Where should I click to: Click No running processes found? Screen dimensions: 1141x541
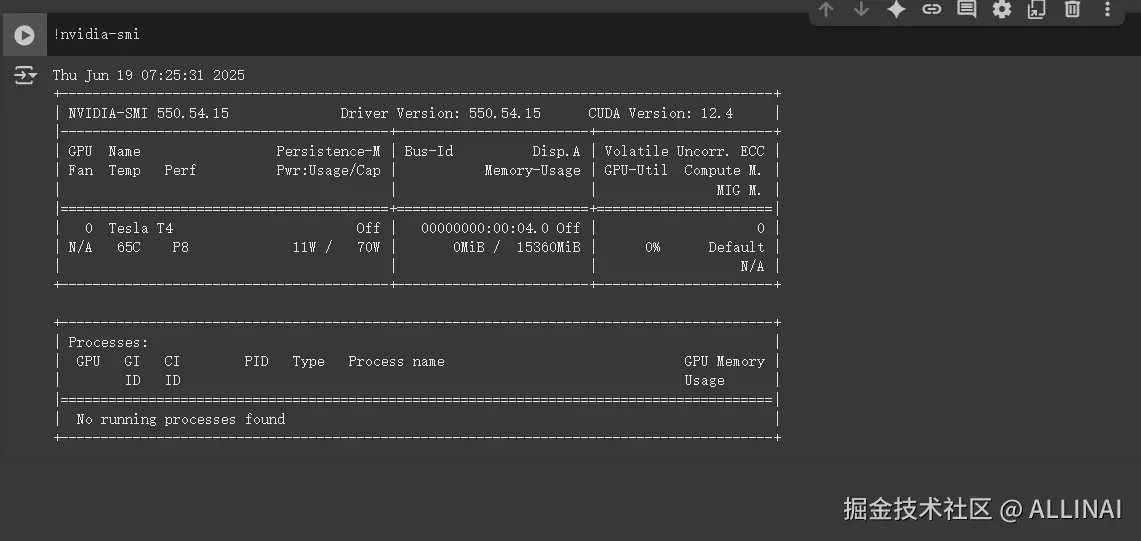180,419
